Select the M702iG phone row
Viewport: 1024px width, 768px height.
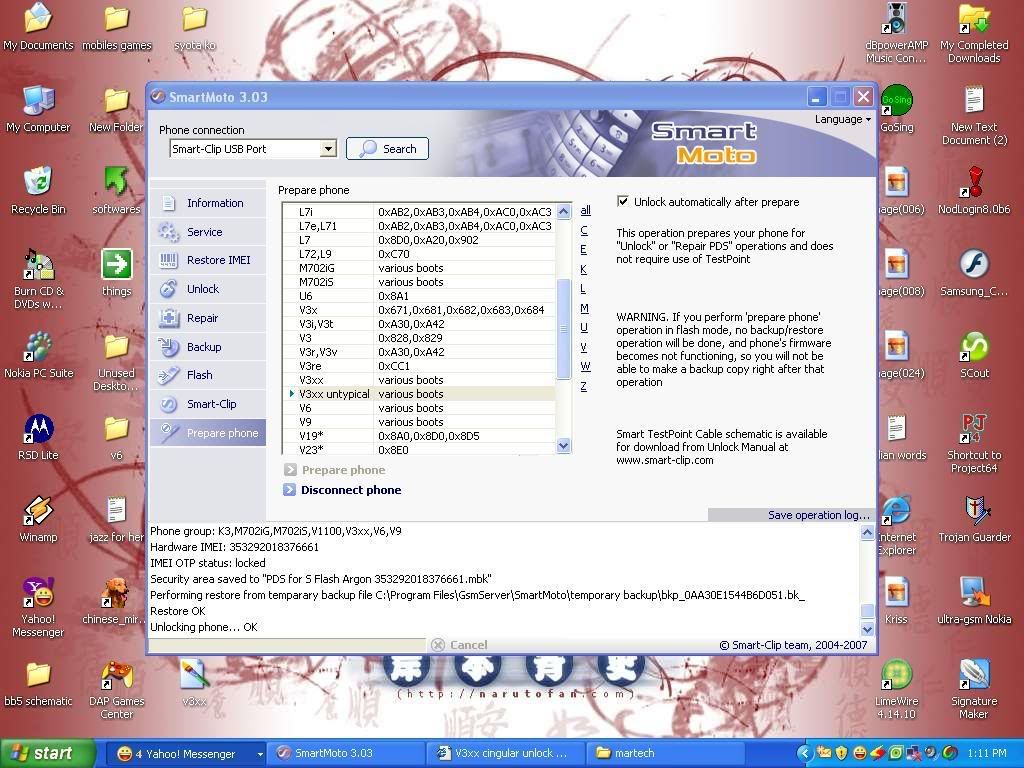(x=419, y=268)
